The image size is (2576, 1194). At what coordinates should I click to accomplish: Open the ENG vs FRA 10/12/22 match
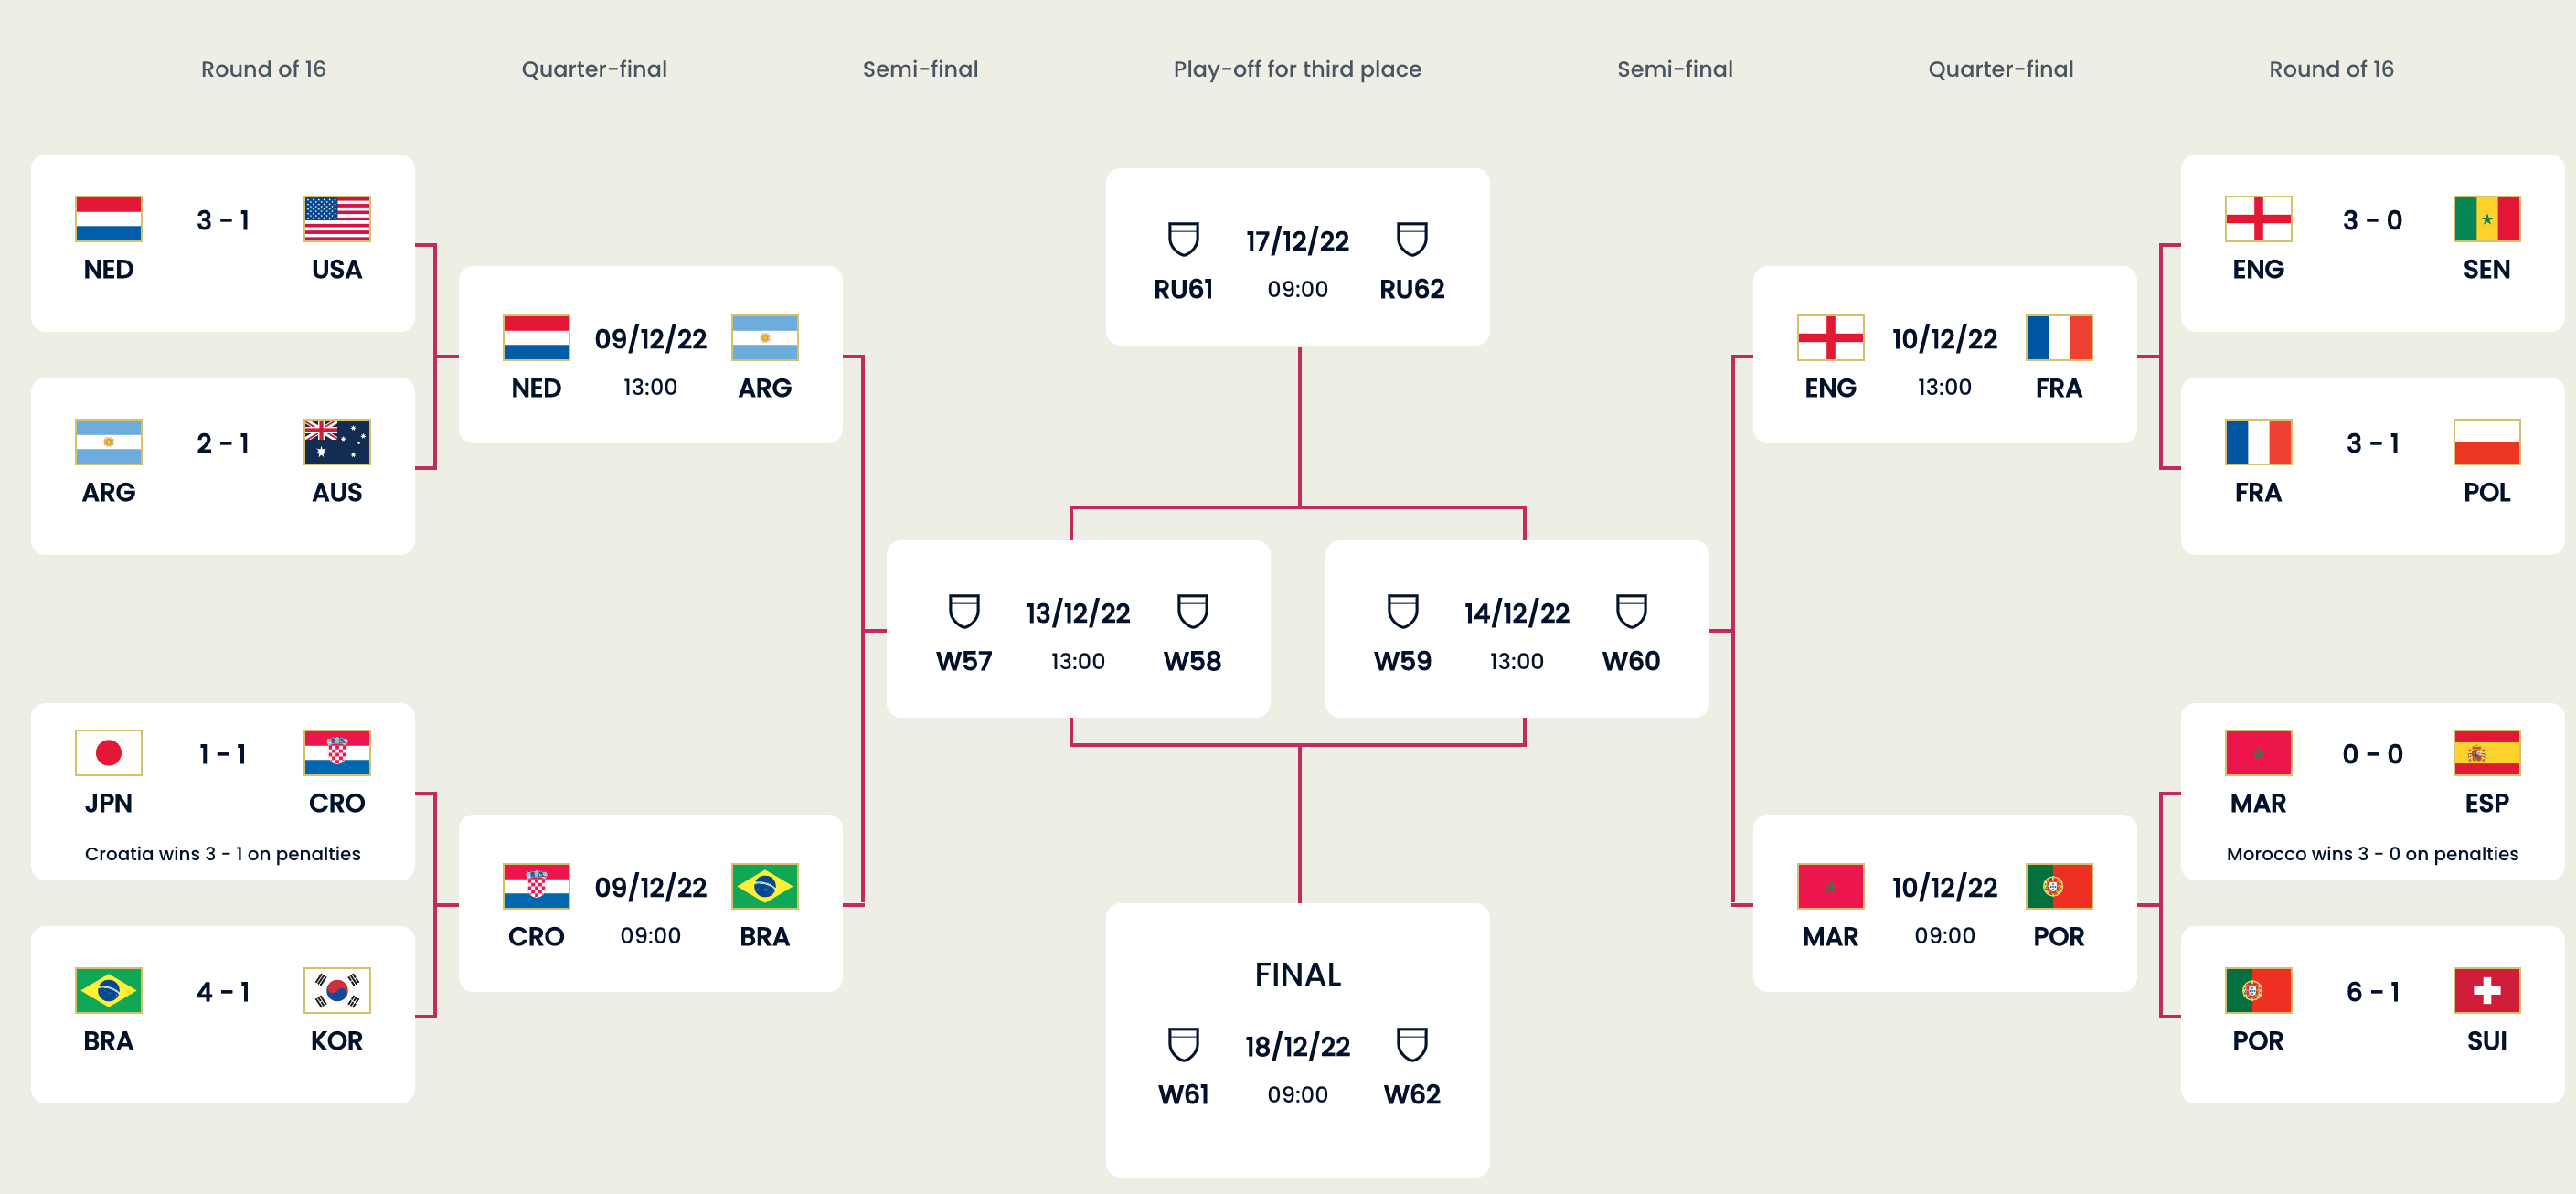[1945, 355]
